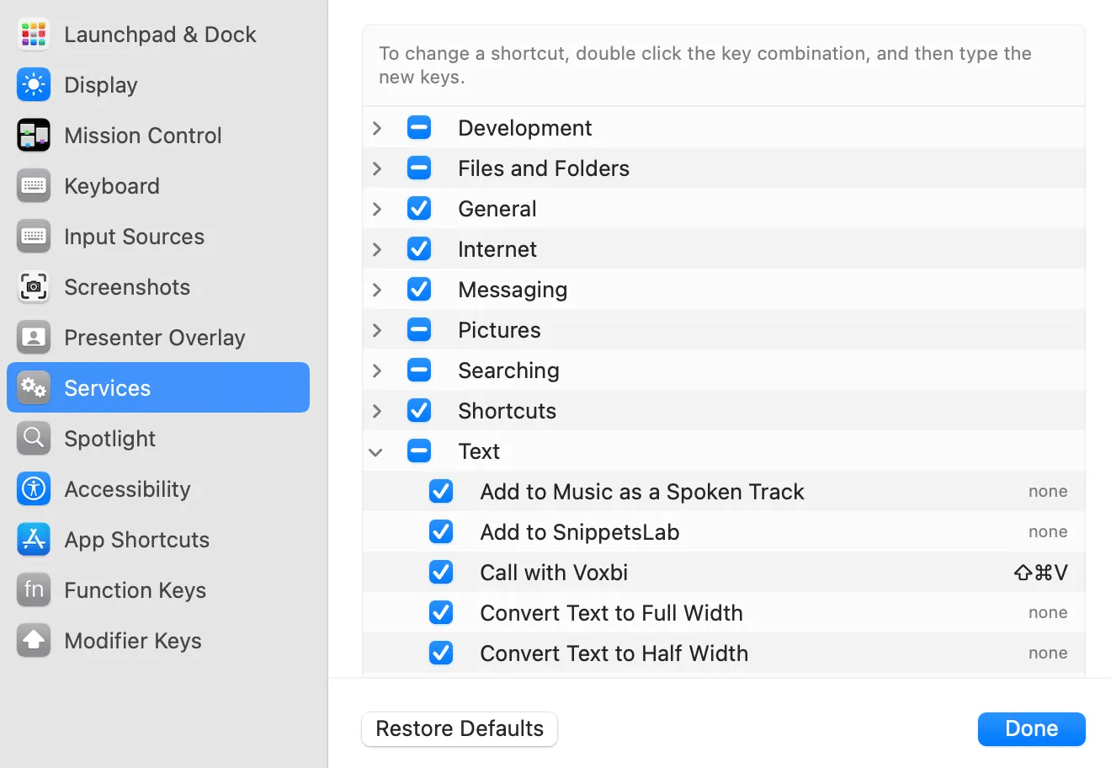
Task: Open Spotlight via magnifier icon
Action: [33, 438]
